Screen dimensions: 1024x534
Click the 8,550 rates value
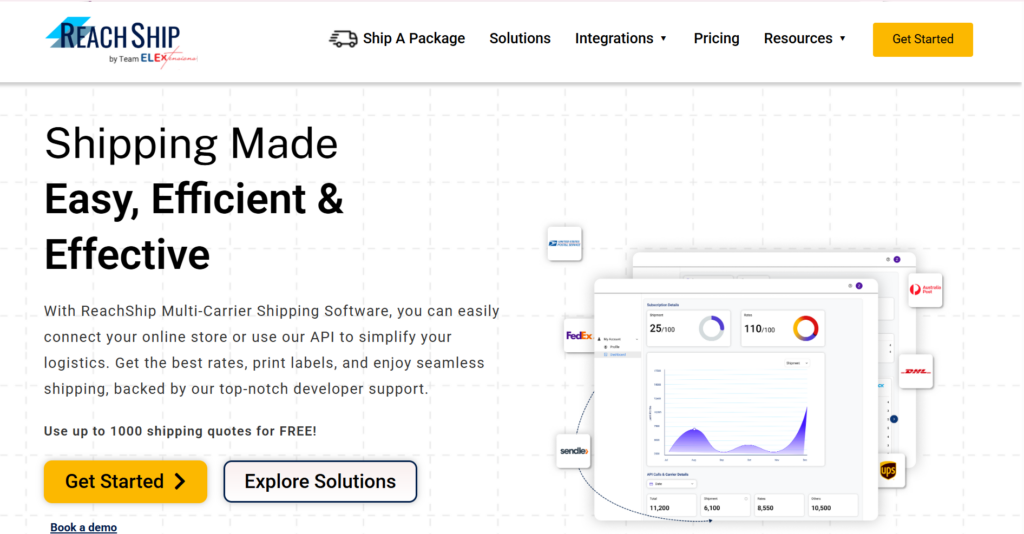(765, 508)
